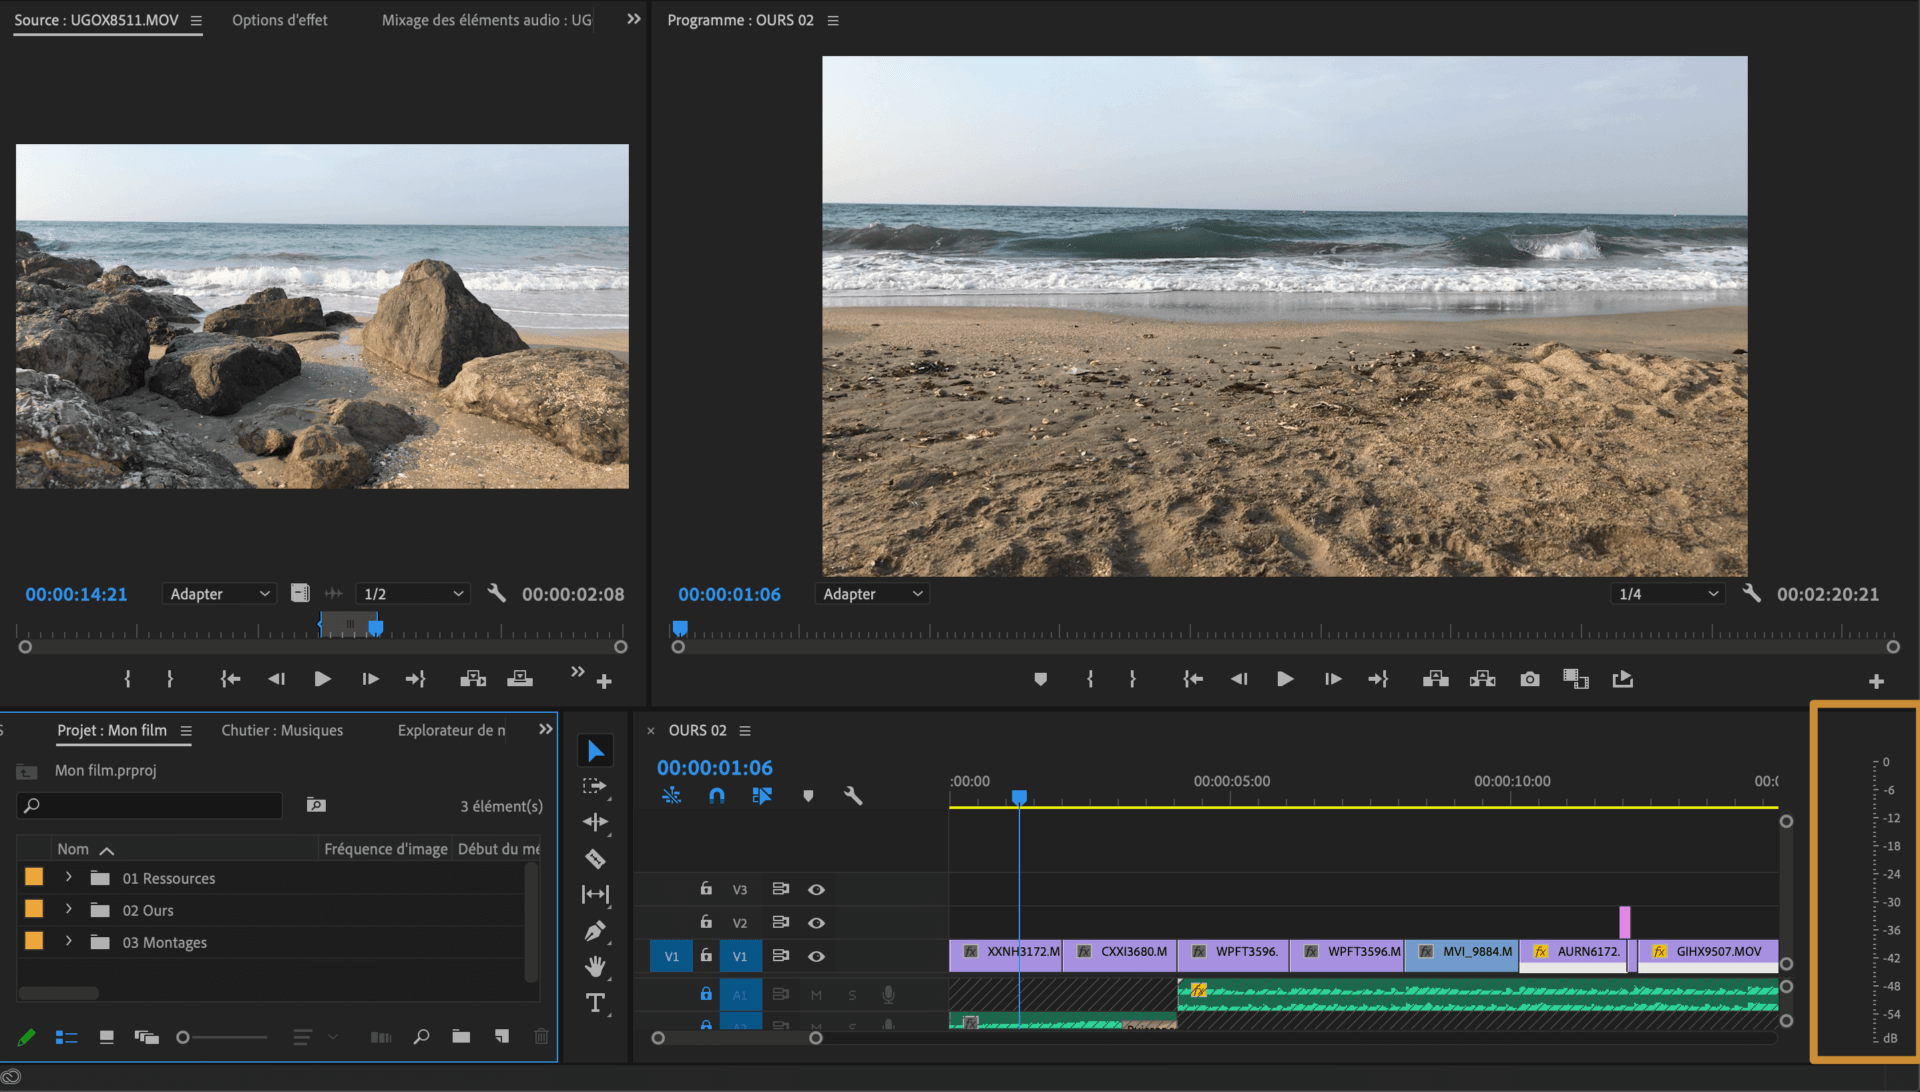Sort bins by Nom column header
The height and width of the screenshot is (1092, 1920).
(x=73, y=849)
